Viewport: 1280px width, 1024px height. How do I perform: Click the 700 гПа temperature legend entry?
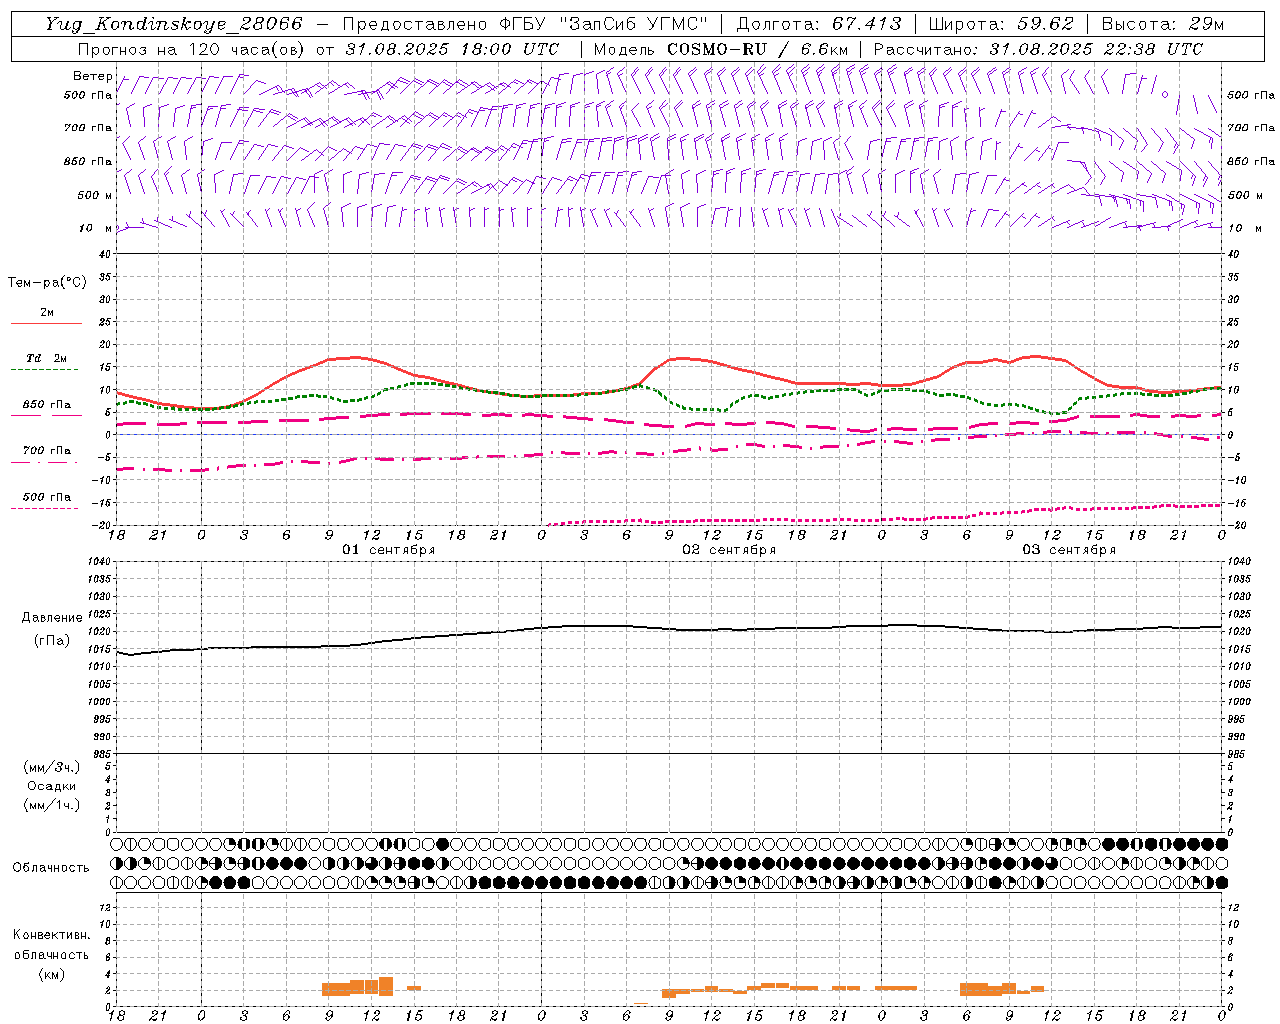click(47, 450)
